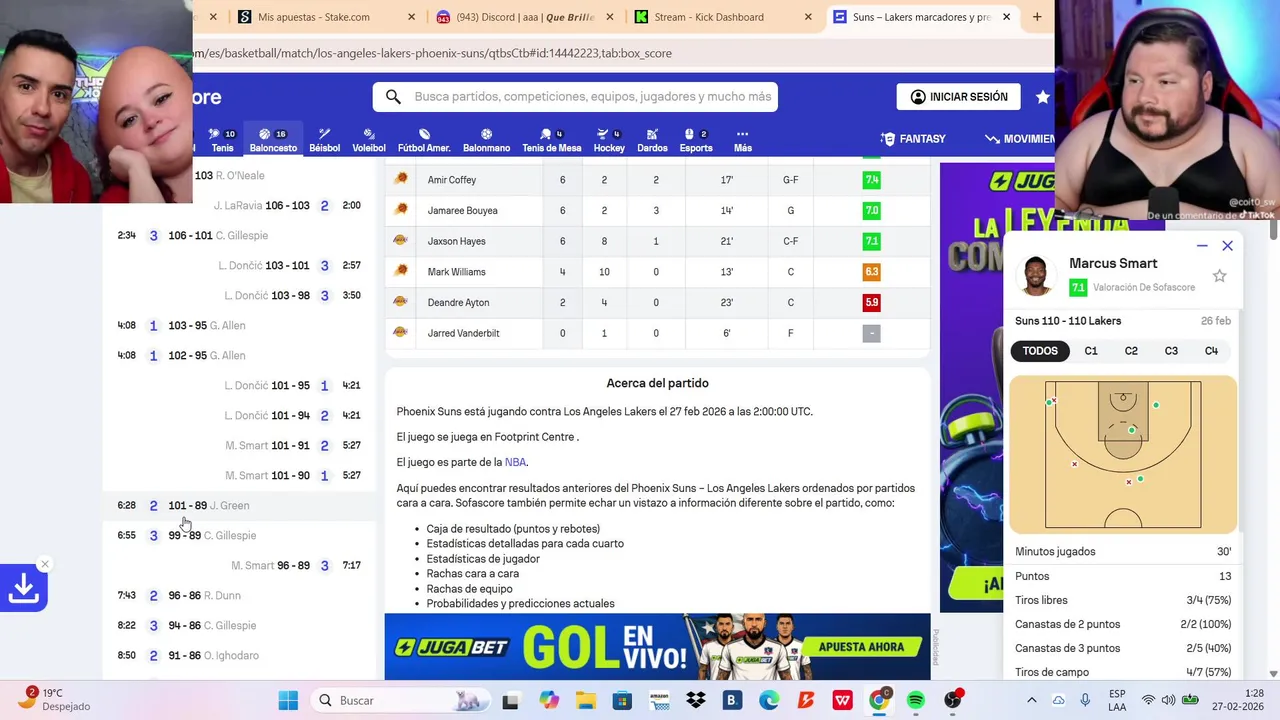Open Jarred Vanderbilt player row

(657, 333)
